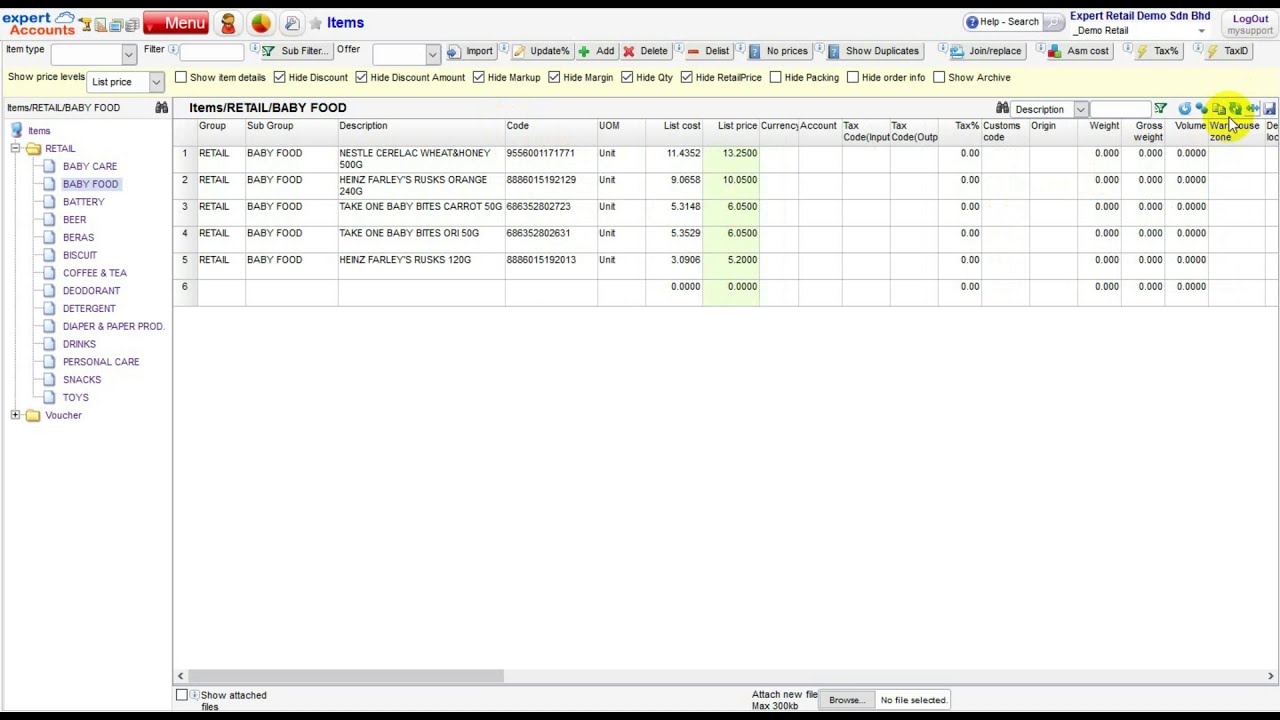Click the Delist button
Screen dimensions: 1280x720
click(x=708, y=51)
